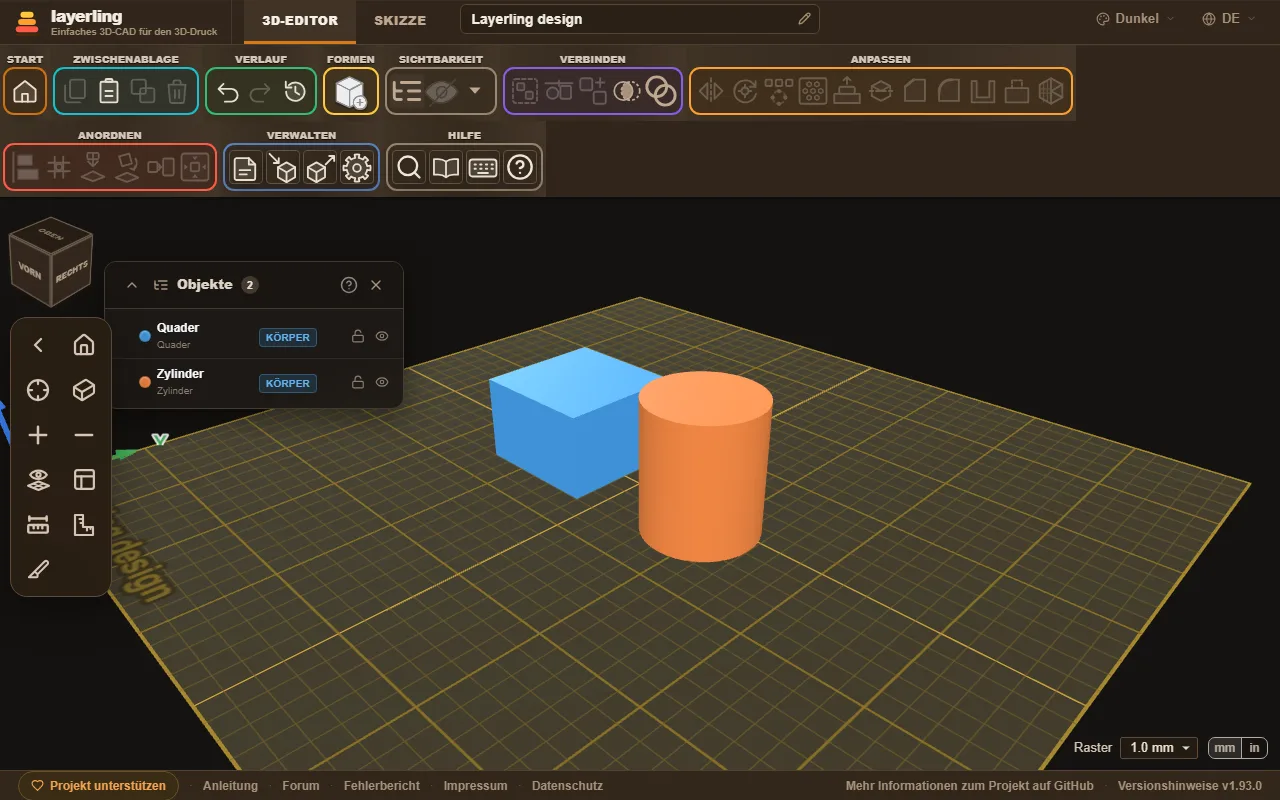
Task: Select the ruler measure tool in left panel
Action: pos(38,525)
